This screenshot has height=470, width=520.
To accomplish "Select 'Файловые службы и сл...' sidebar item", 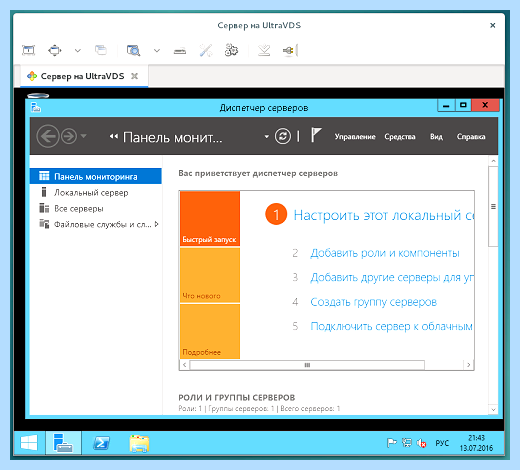I will (96, 225).
